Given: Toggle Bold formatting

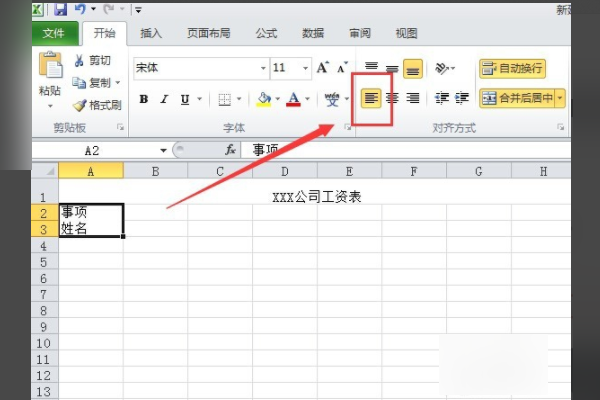Looking at the screenshot, I should 144,99.
